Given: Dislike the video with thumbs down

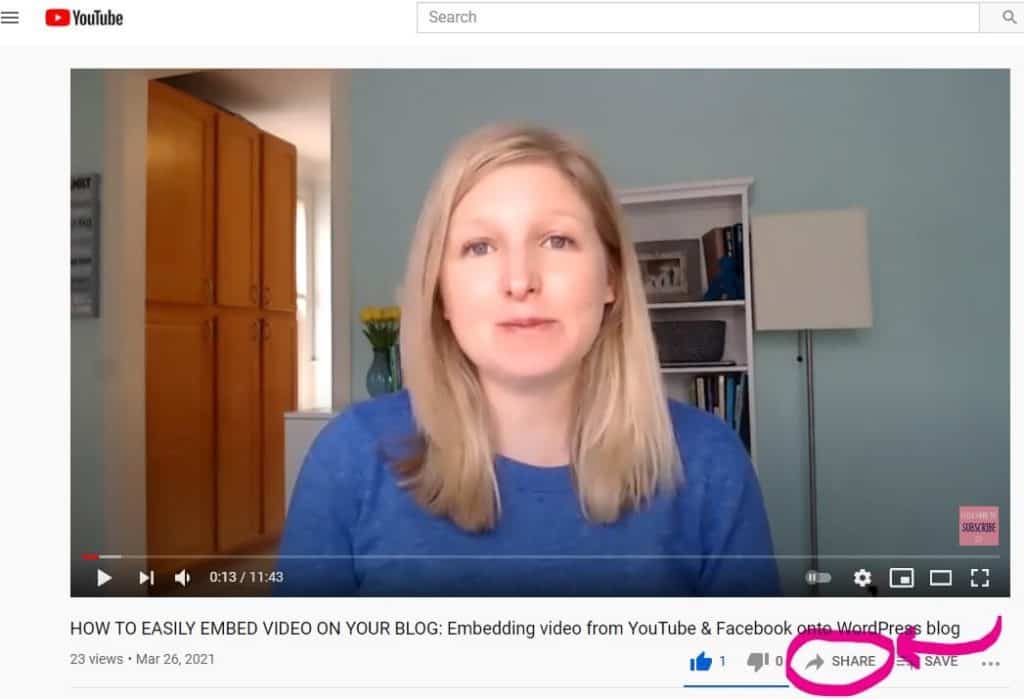Looking at the screenshot, I should pos(758,661).
